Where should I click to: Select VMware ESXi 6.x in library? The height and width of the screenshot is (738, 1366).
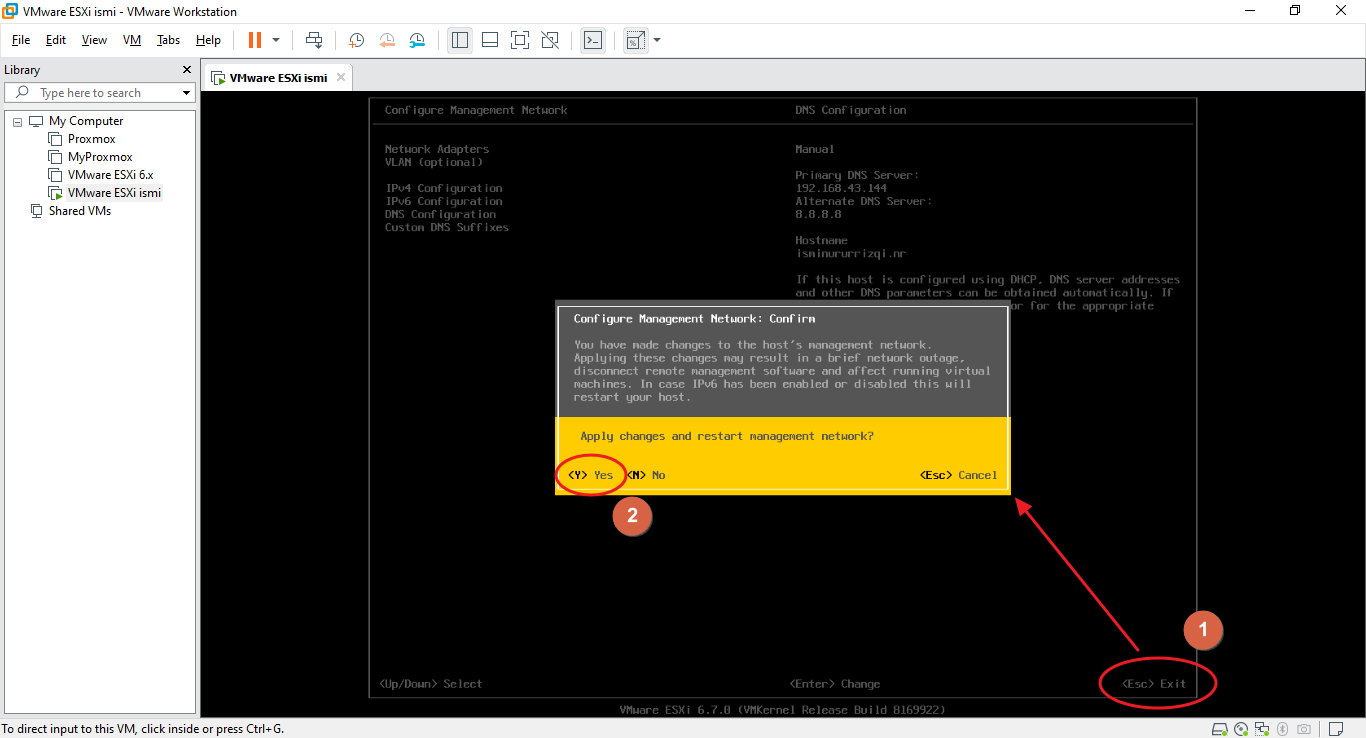point(110,175)
